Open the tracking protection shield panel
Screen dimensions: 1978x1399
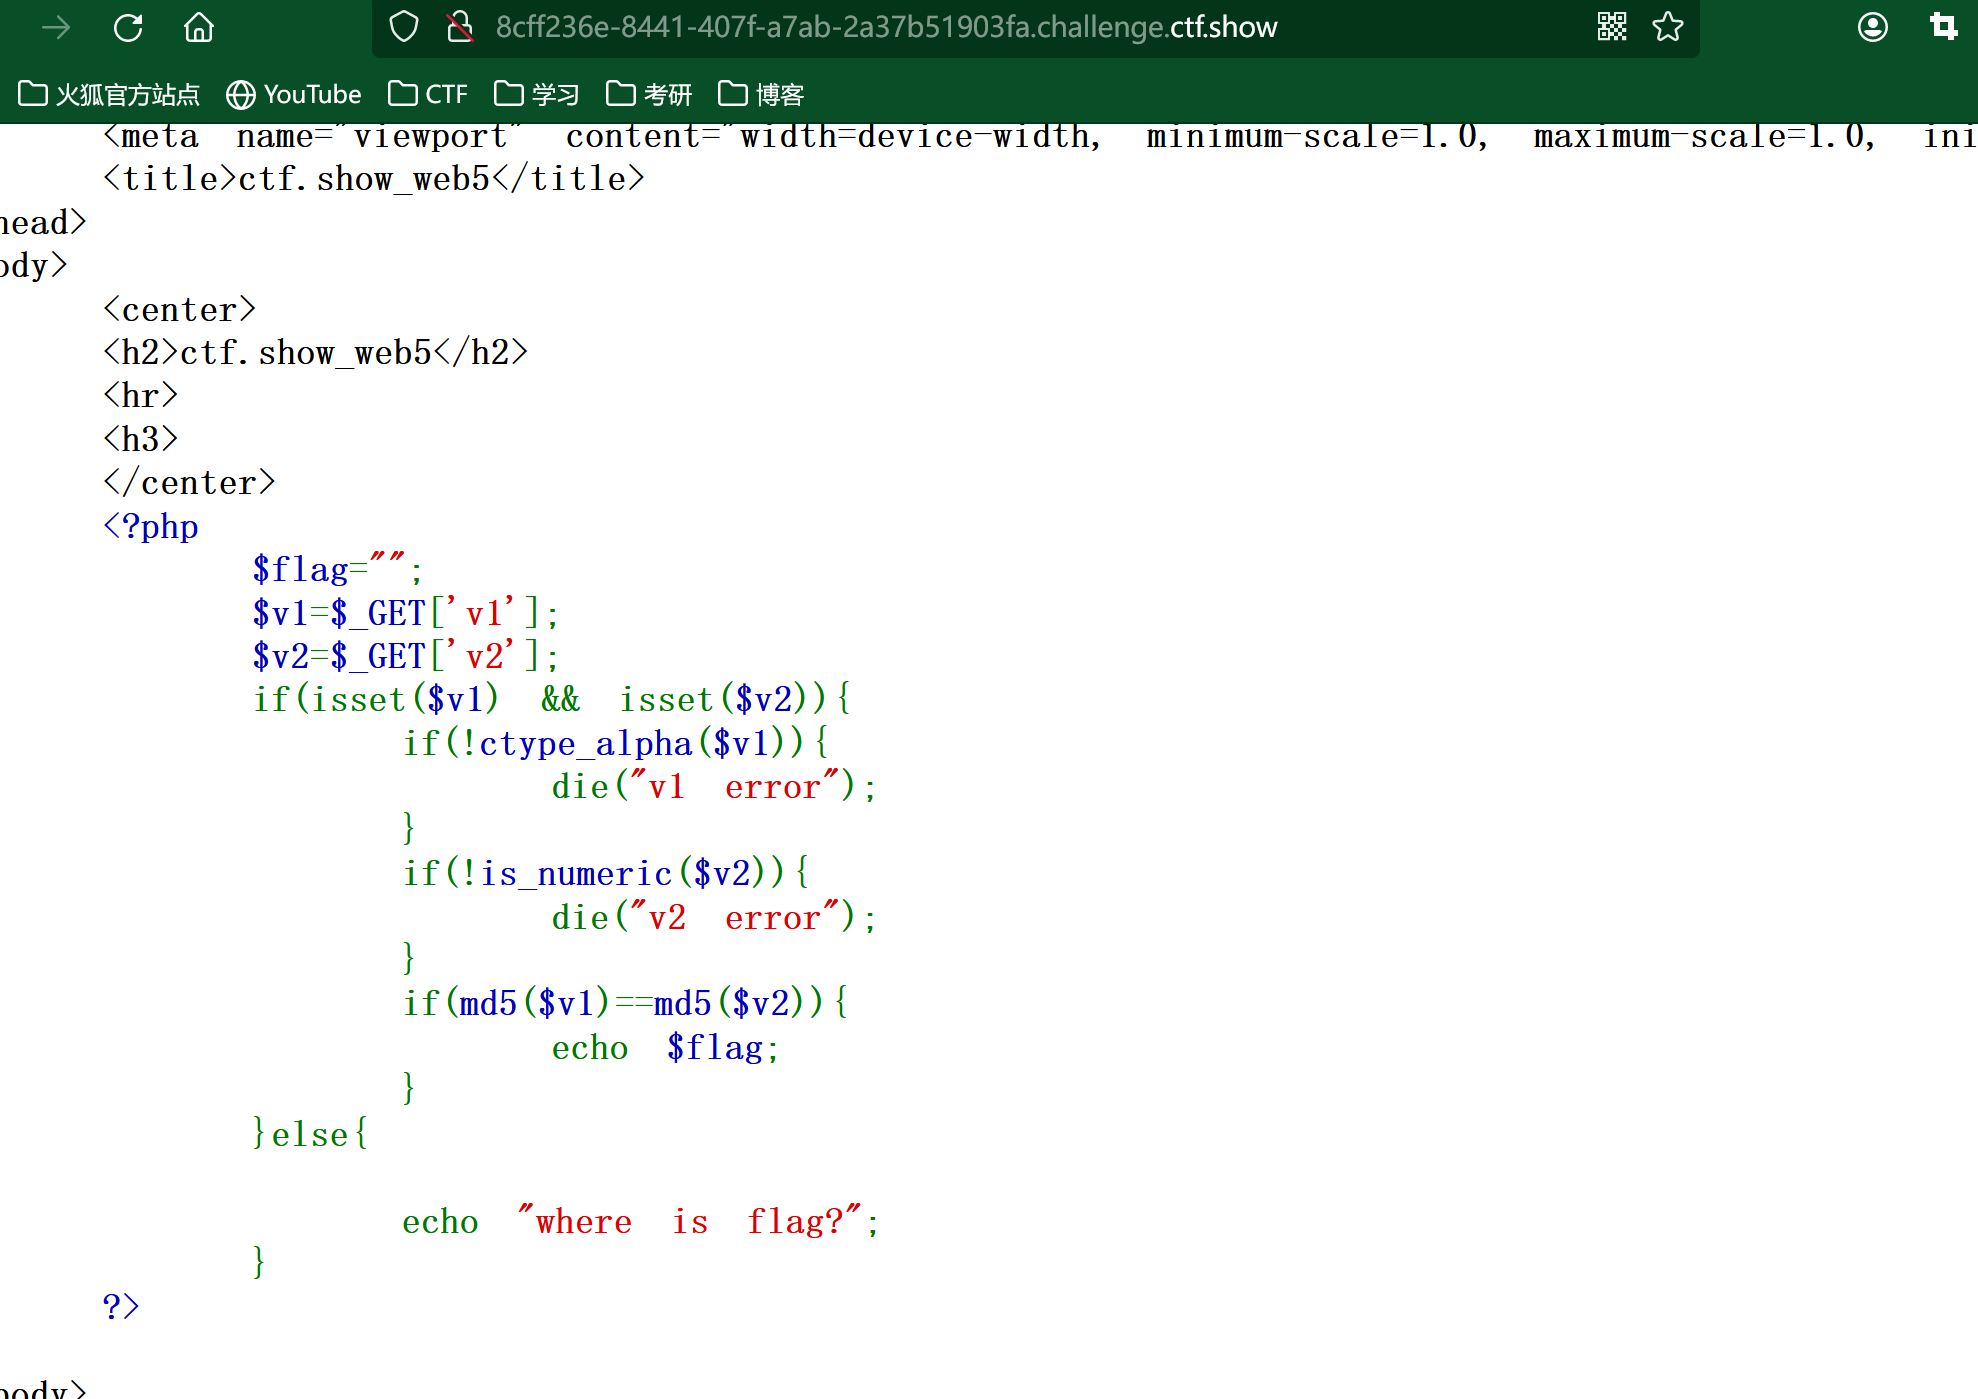pos(404,27)
